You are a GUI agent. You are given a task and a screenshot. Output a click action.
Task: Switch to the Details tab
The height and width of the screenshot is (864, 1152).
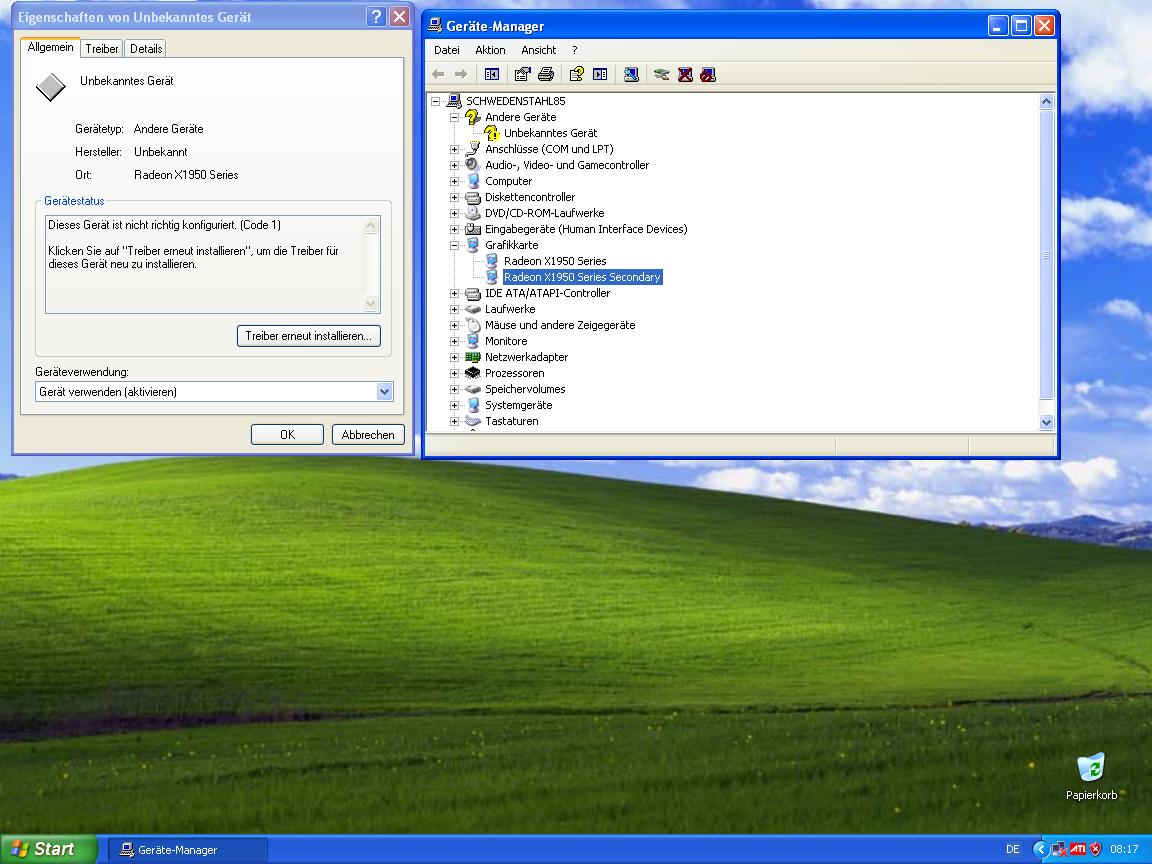145,48
